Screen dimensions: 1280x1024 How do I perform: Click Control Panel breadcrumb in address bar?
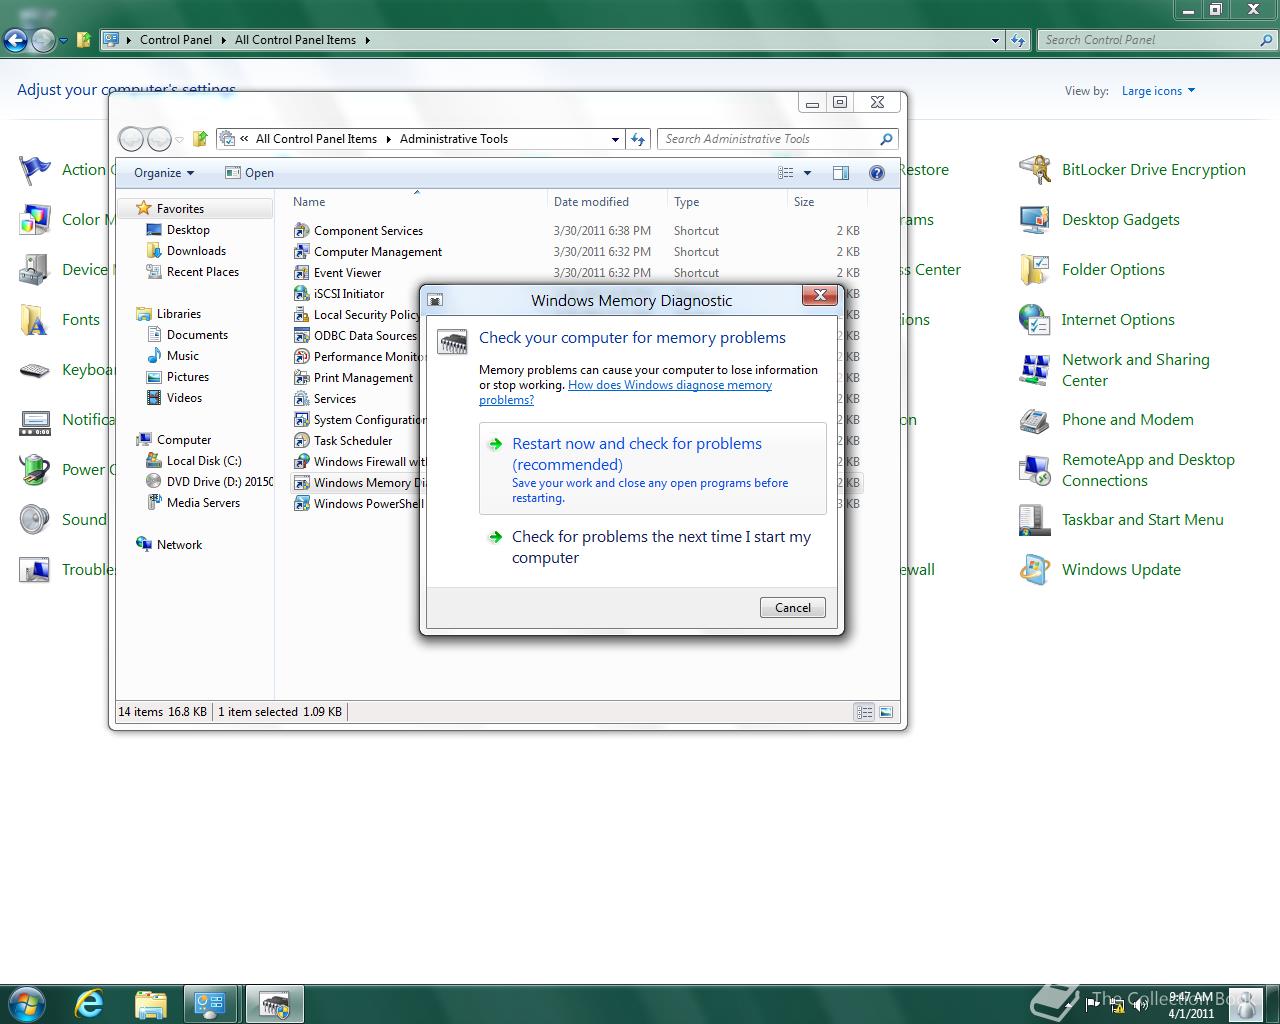[x=176, y=40]
